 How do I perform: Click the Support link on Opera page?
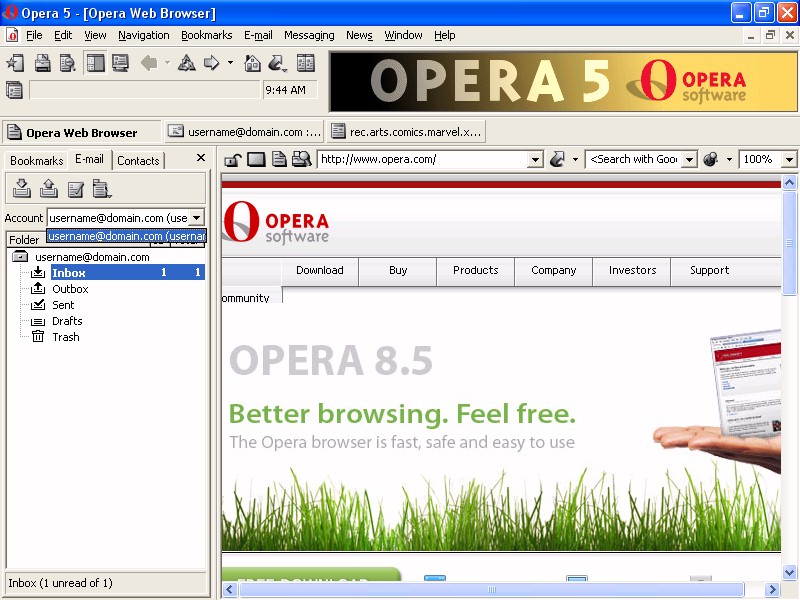[x=710, y=270]
